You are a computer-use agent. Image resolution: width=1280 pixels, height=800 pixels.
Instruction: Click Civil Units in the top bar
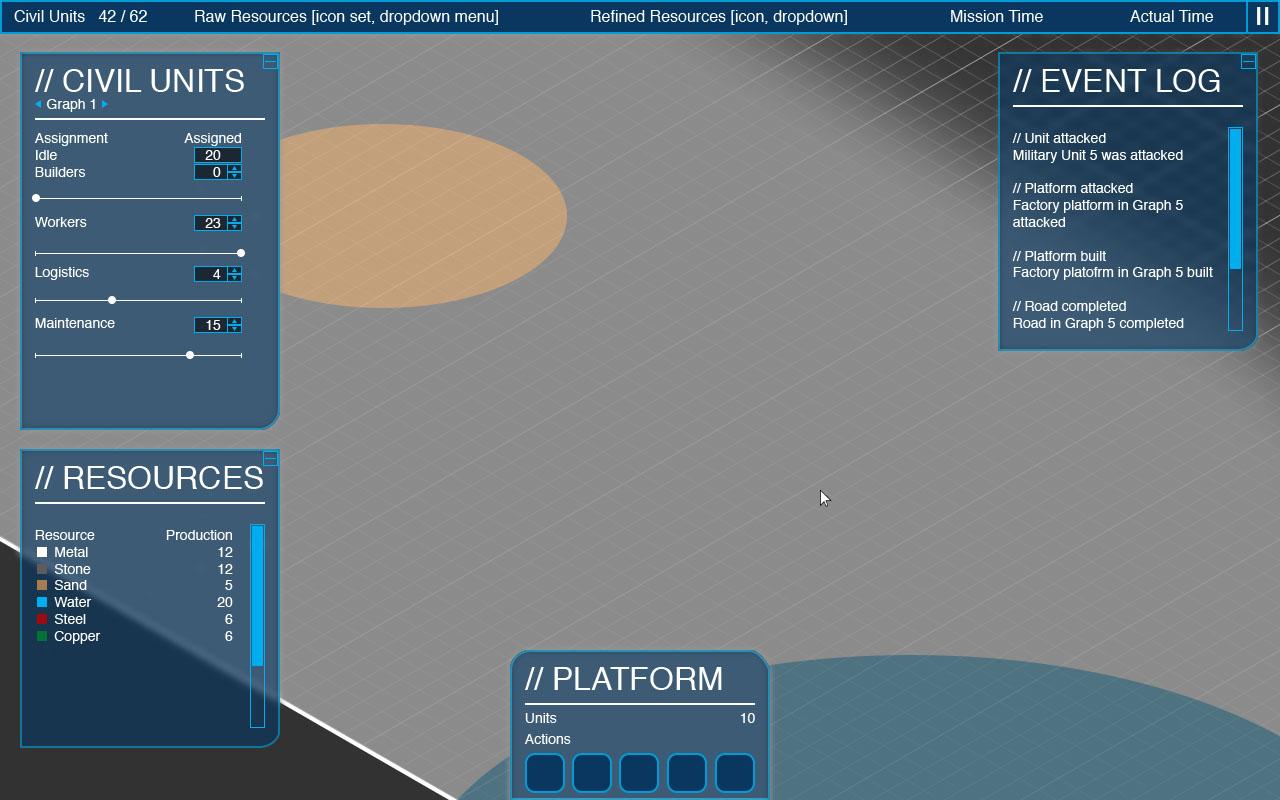pyautogui.click(x=80, y=16)
